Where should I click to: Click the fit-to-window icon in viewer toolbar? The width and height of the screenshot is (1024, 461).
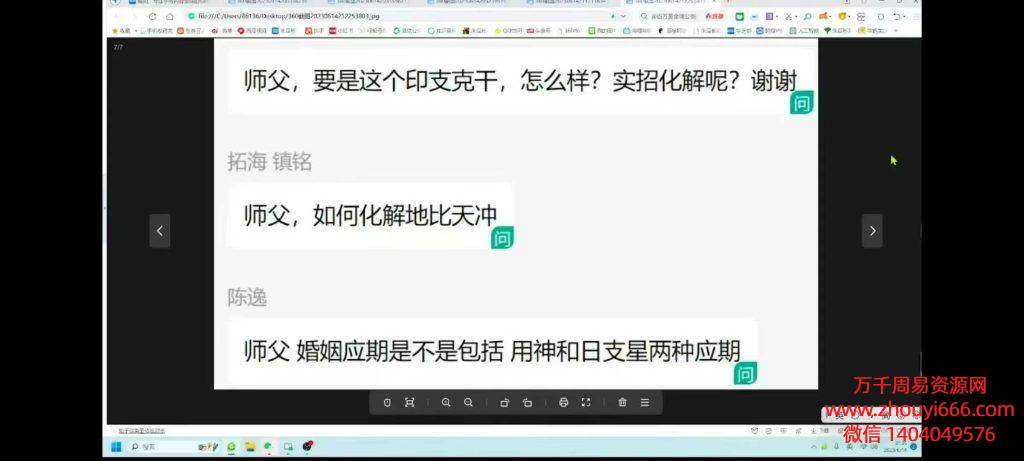pyautogui.click(x=409, y=402)
